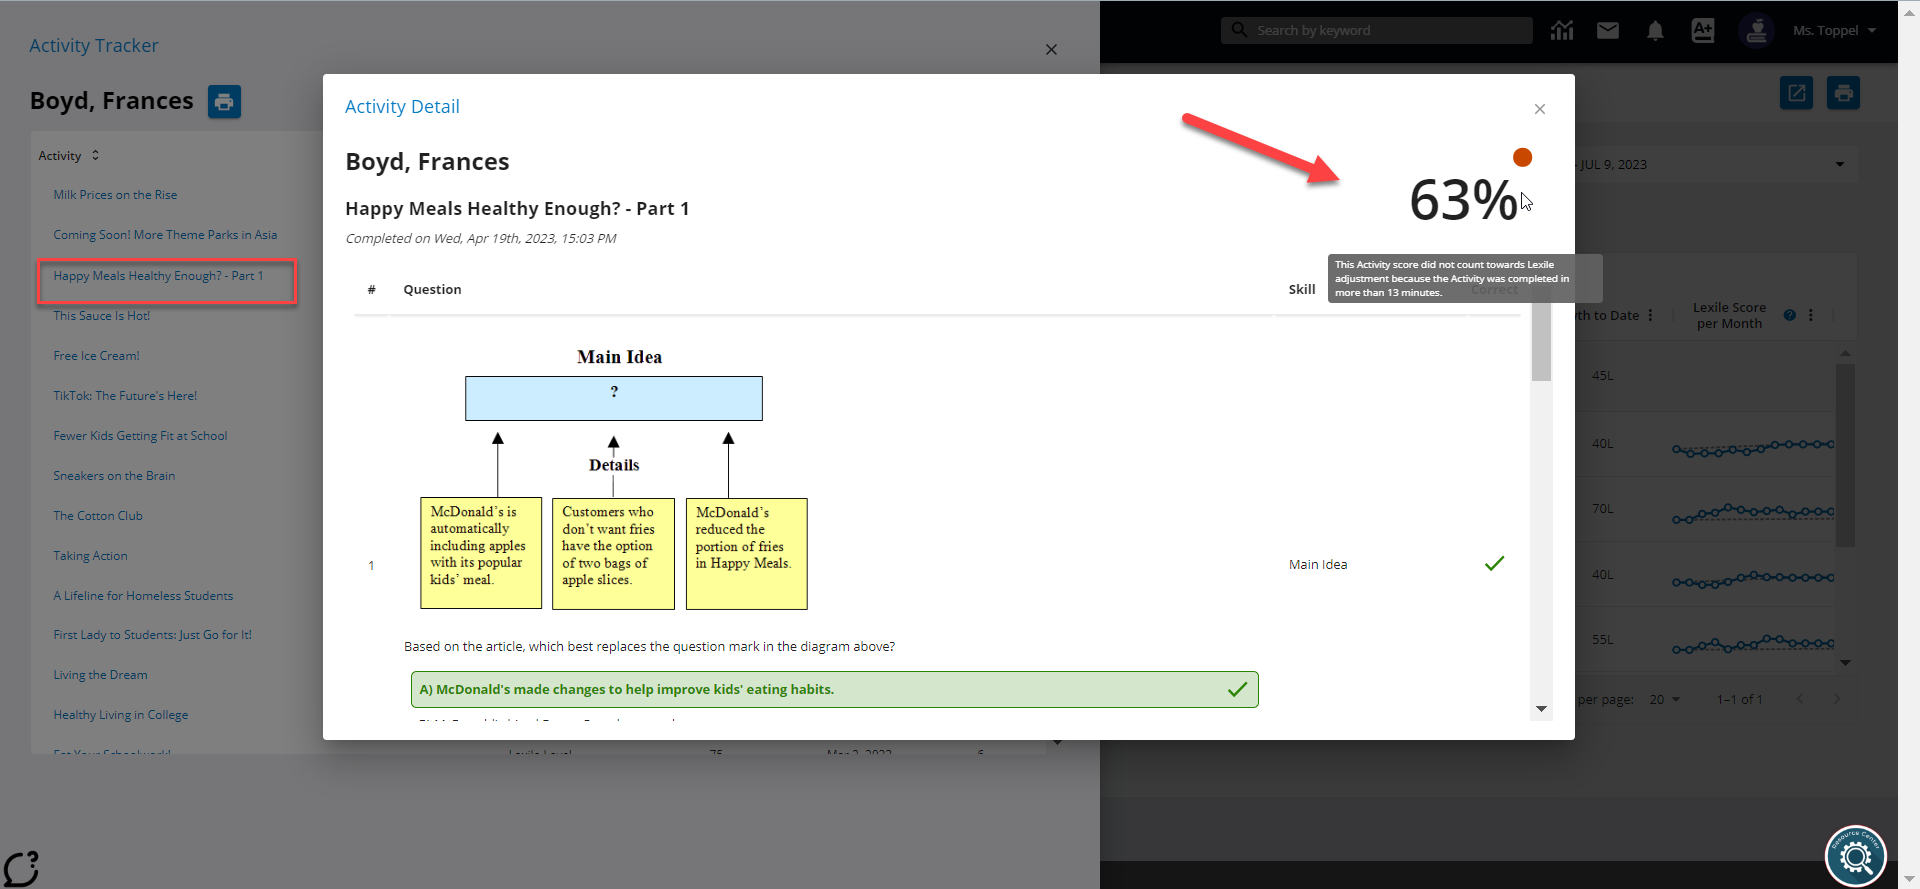Screen dimensions: 1920x889
Task: Open the rows per page dropdown showing 20
Action: point(1665,699)
